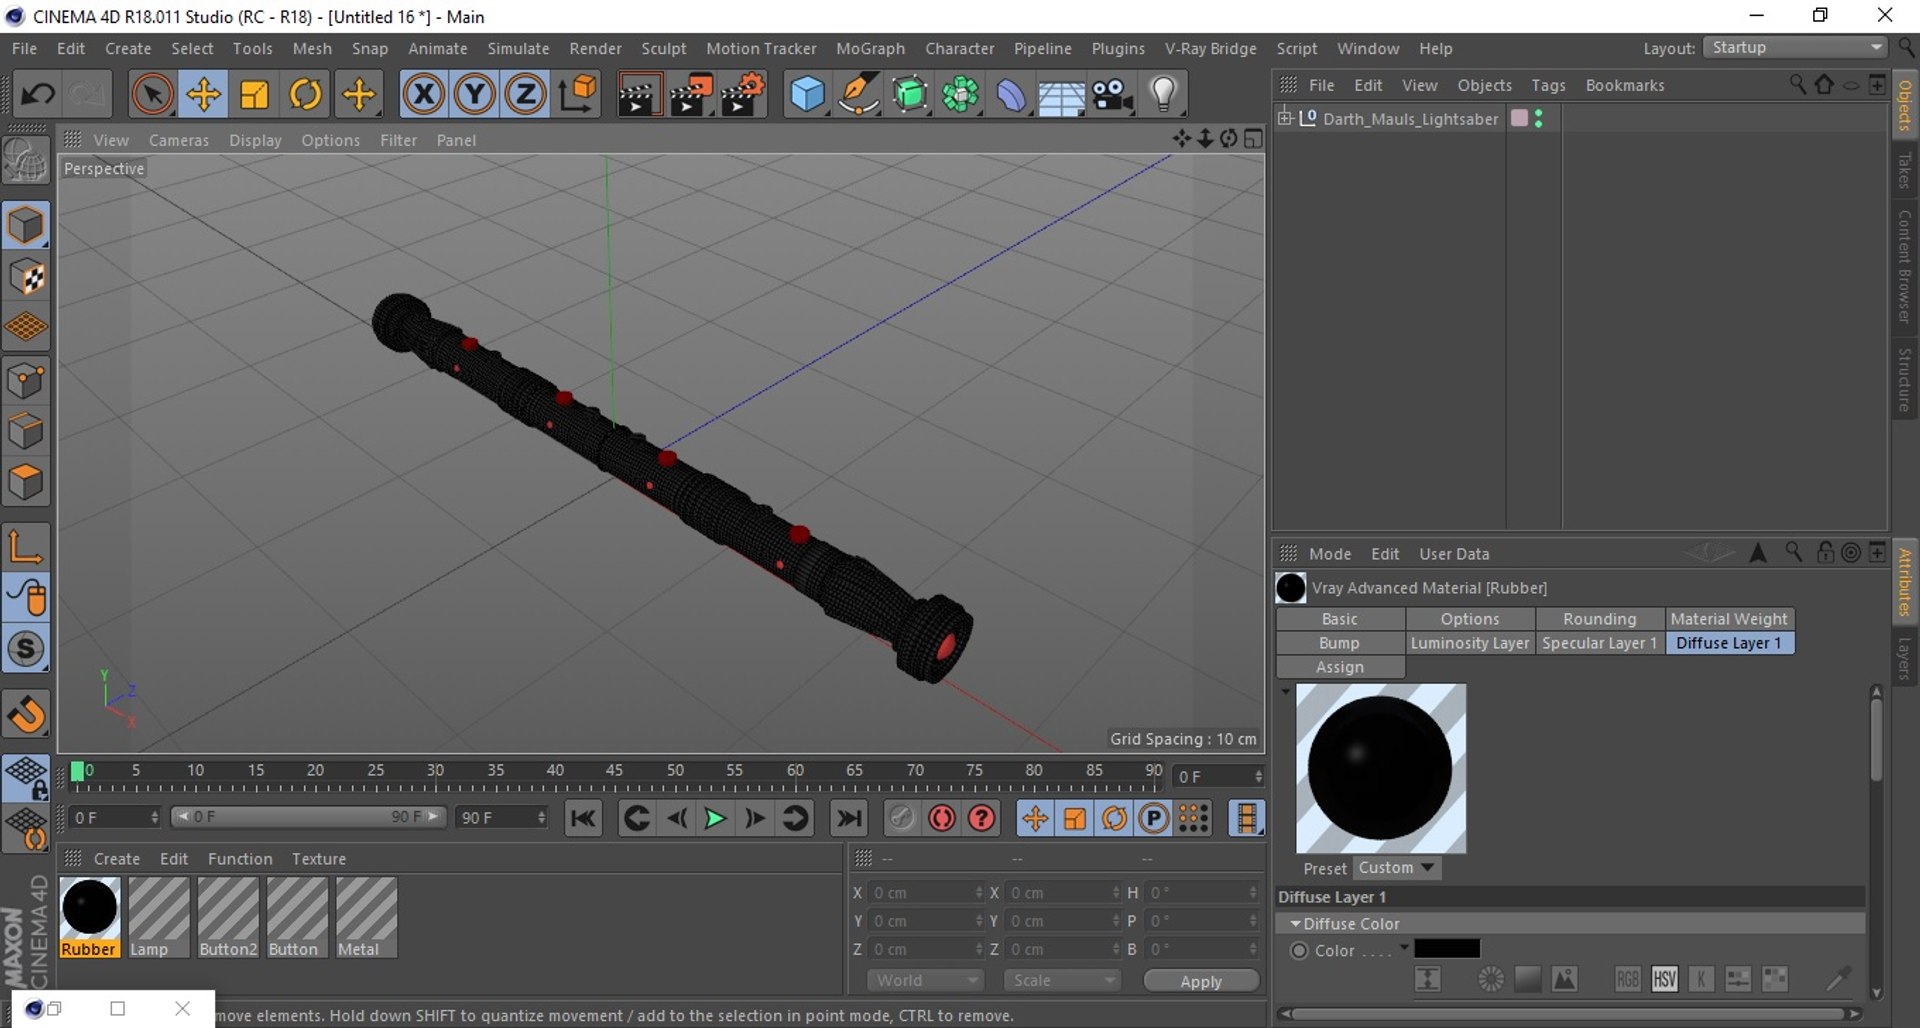Enable Axis mode
This screenshot has width=1920, height=1028.
click(26, 546)
